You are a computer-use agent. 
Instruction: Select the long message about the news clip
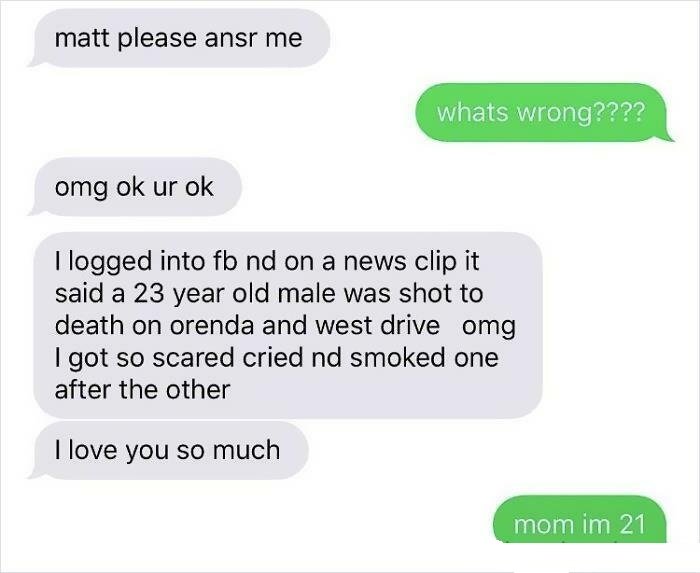(288, 325)
